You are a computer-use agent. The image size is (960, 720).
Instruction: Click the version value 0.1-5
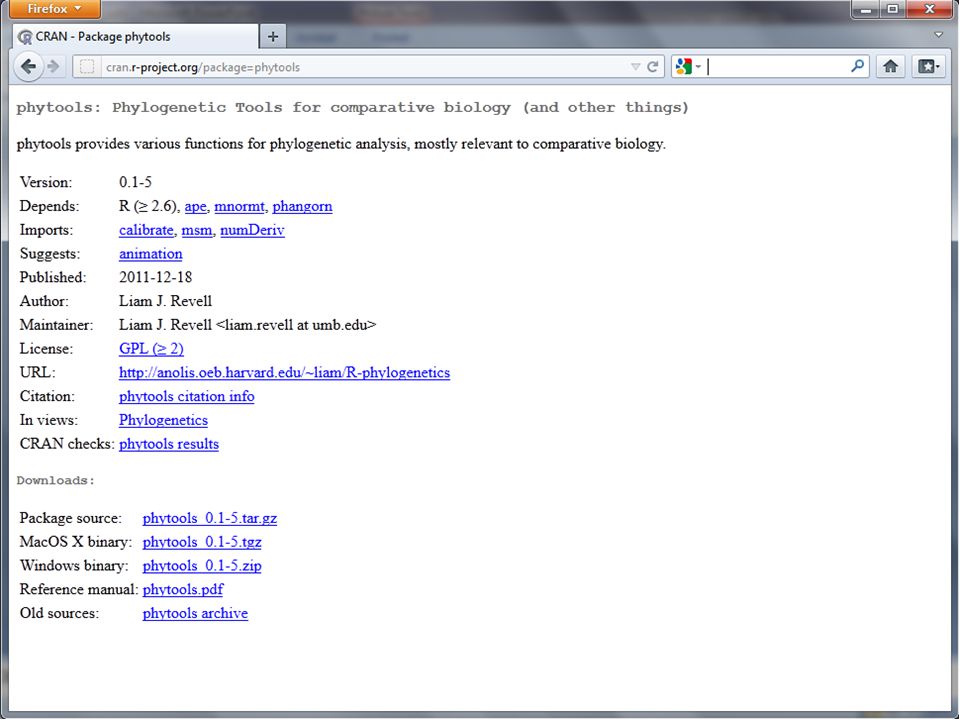(135, 182)
